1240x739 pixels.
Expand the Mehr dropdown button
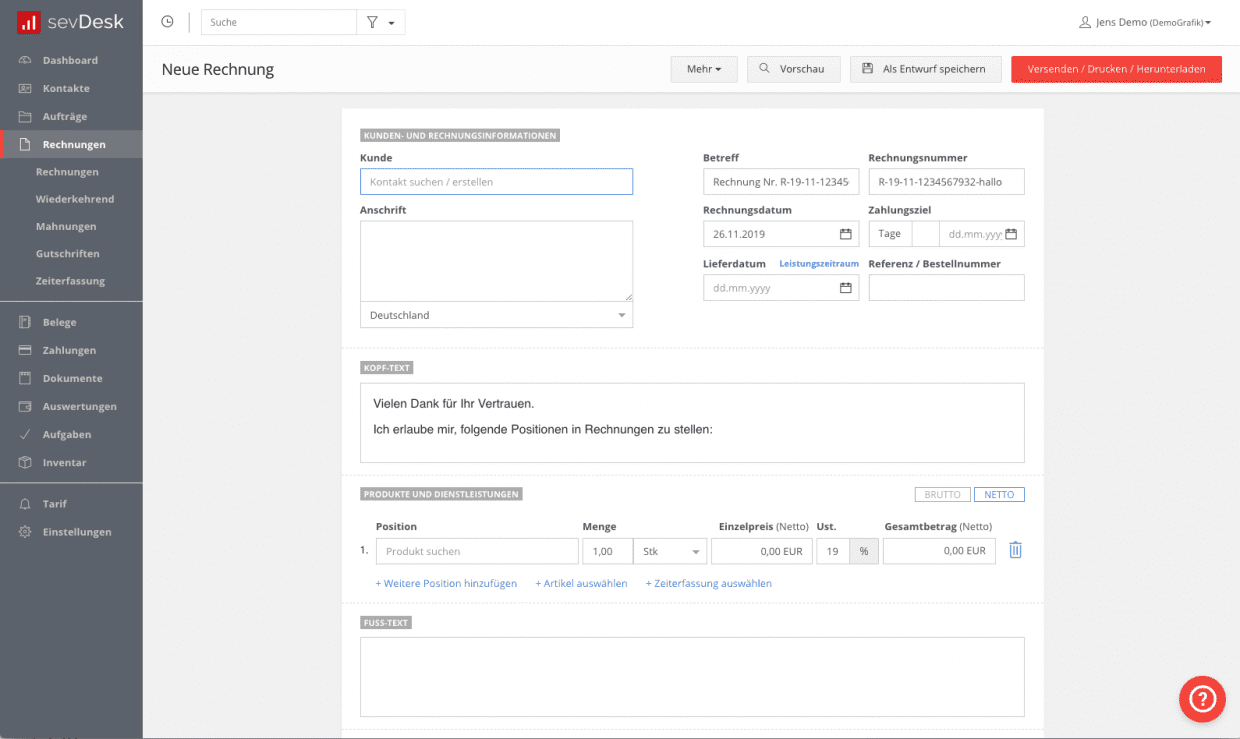pos(704,69)
